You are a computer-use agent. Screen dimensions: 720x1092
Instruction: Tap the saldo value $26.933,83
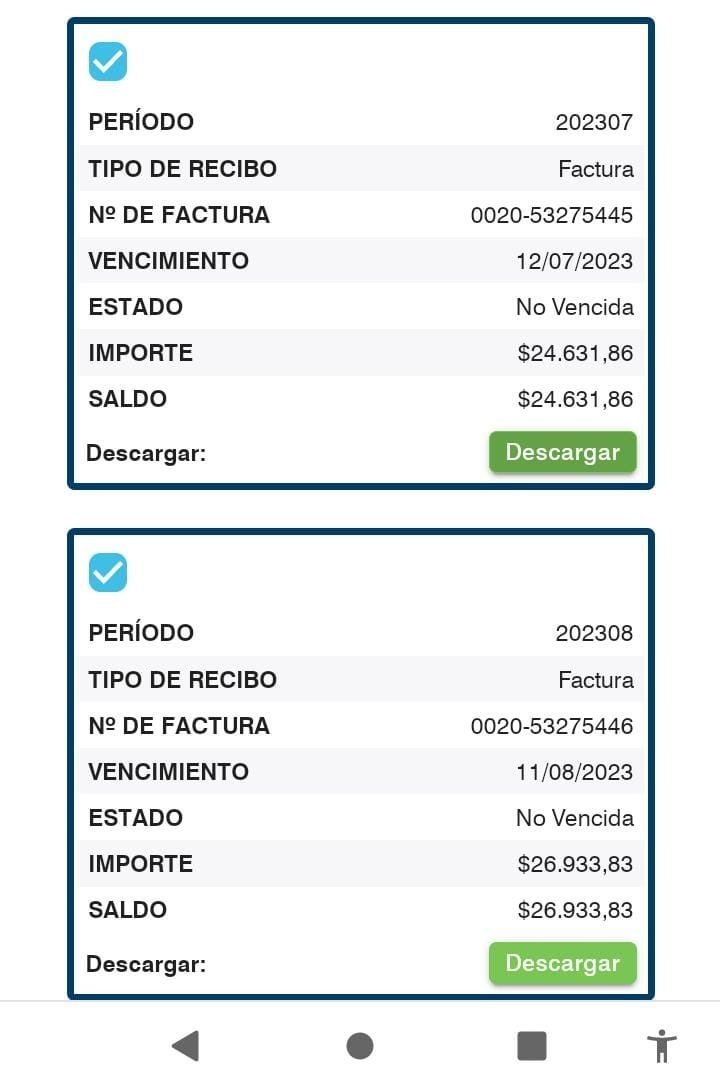pos(575,910)
